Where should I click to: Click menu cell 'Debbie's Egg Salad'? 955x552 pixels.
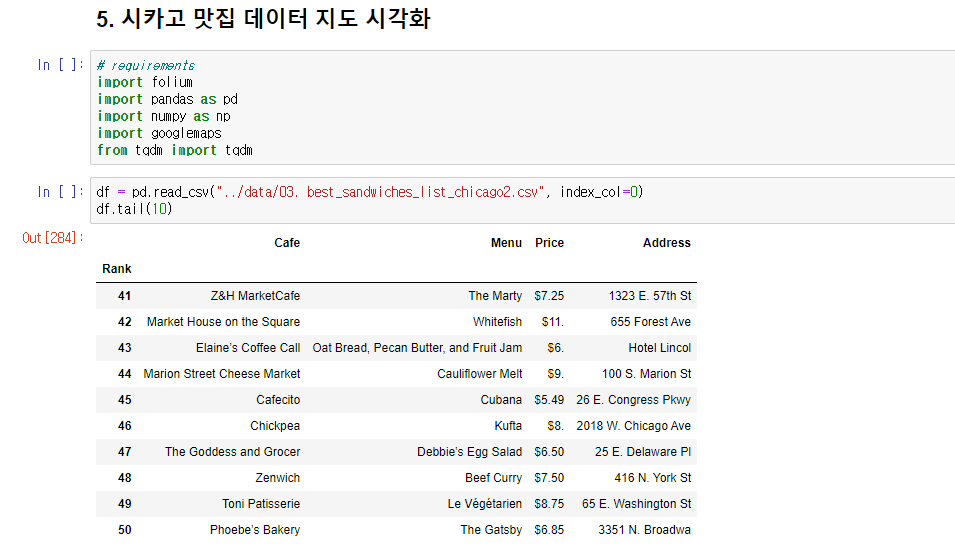[469, 451]
